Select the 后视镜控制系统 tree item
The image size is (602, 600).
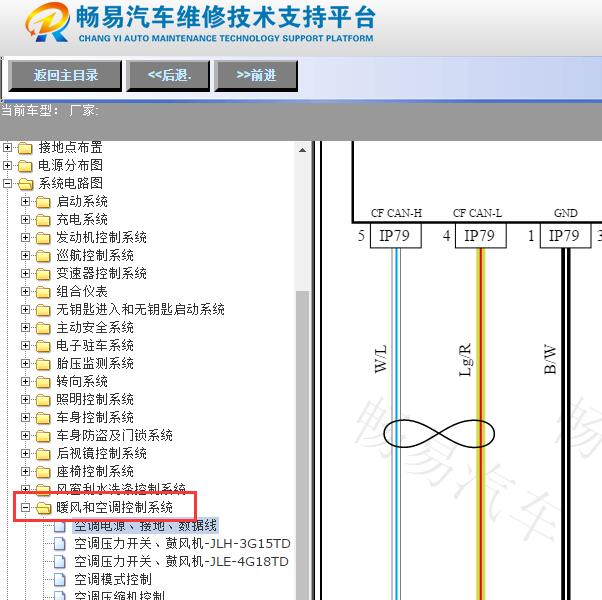pyautogui.click(x=101, y=453)
